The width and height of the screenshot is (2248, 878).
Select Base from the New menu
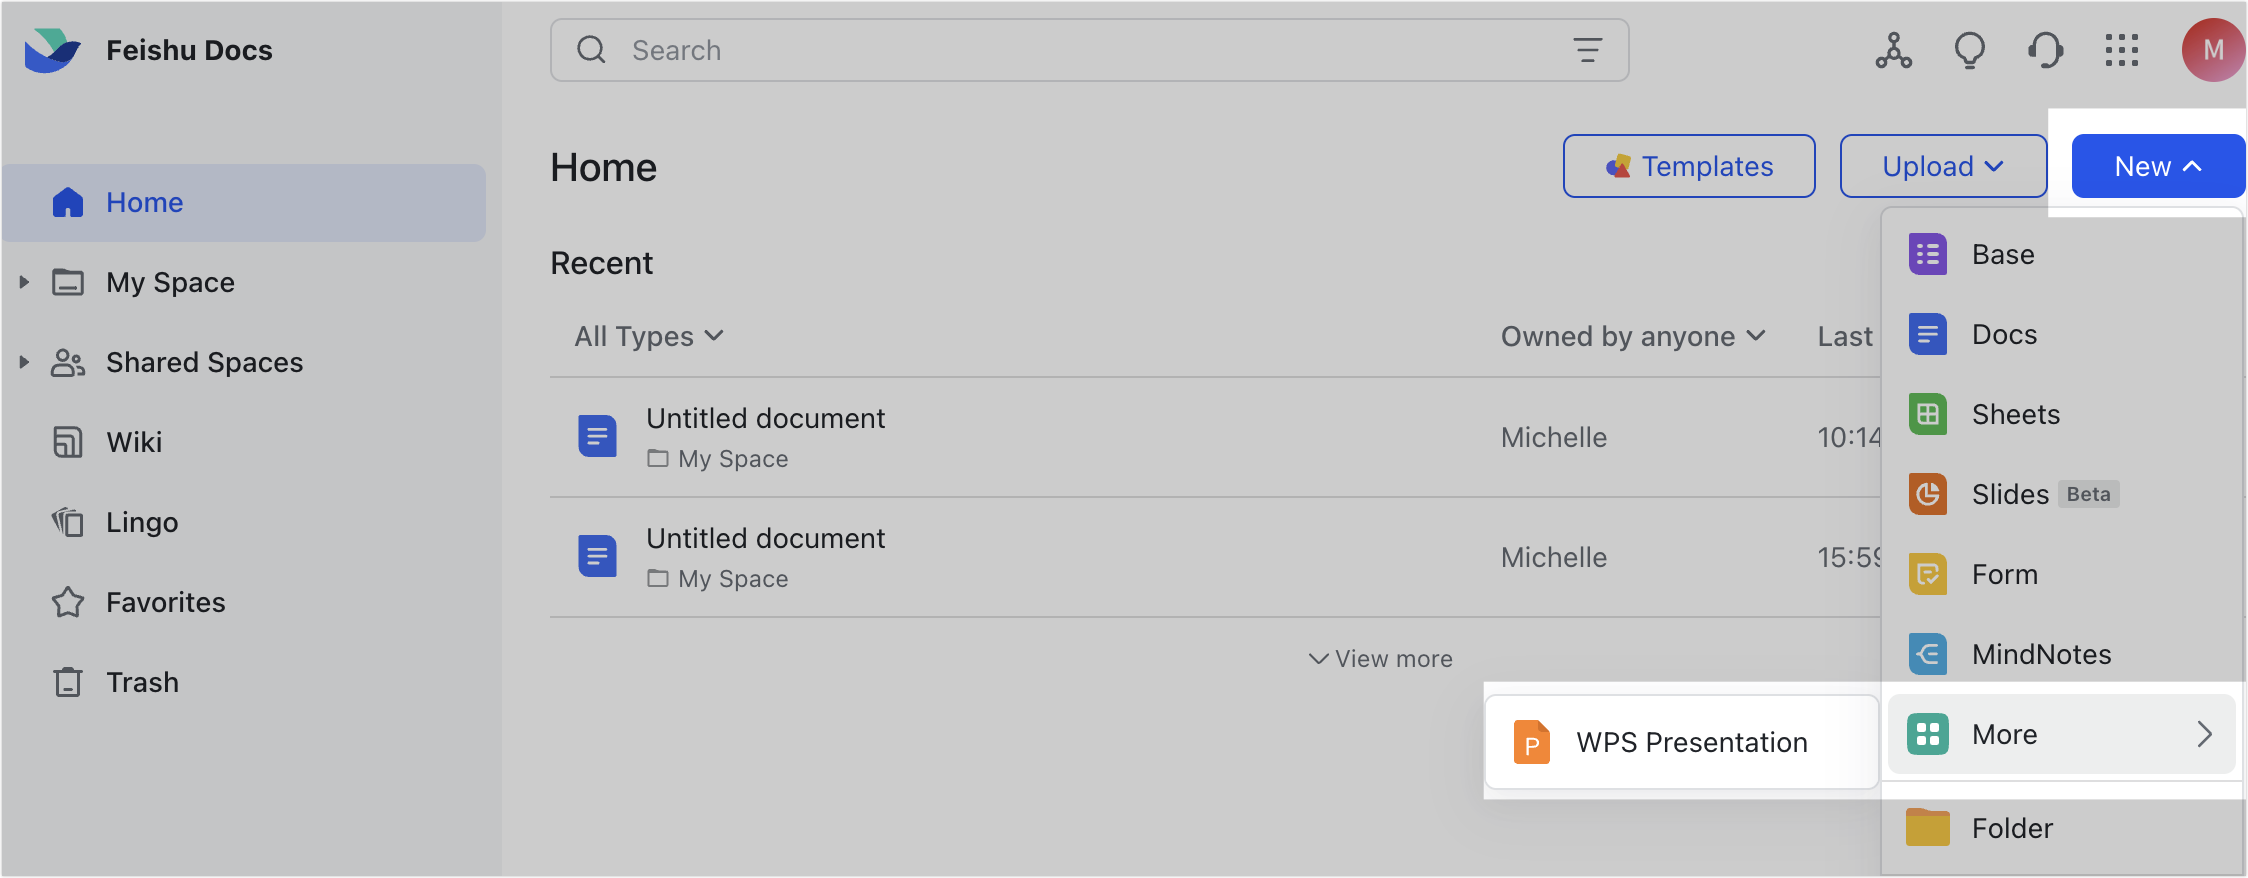pyautogui.click(x=2060, y=254)
